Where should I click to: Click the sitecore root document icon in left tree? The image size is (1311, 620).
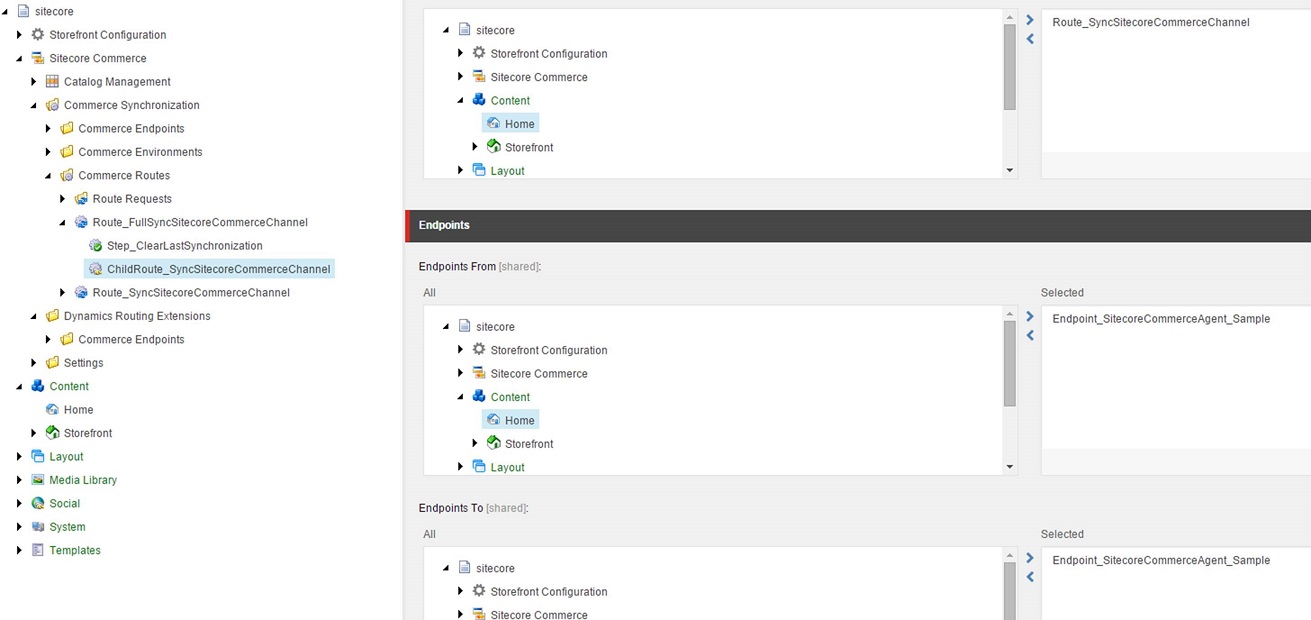pos(24,11)
